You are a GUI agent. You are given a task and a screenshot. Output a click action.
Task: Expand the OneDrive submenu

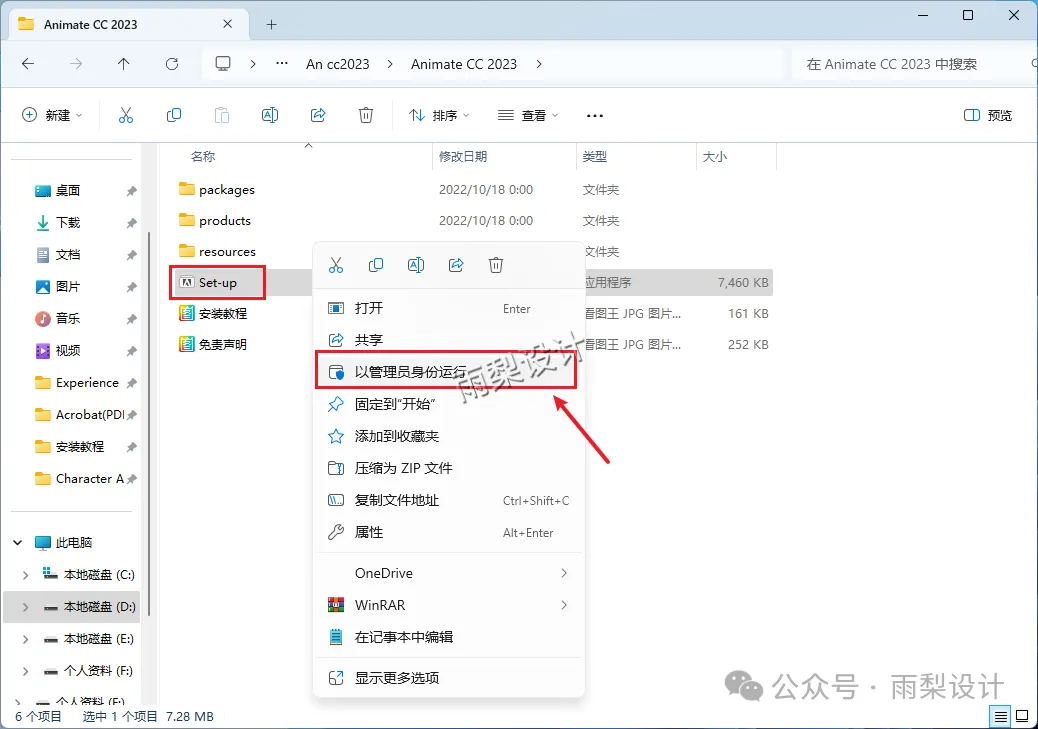pyautogui.click(x=563, y=573)
